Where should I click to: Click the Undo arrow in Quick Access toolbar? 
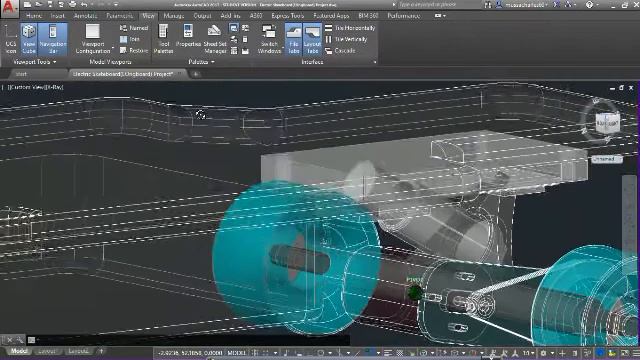point(84,4)
